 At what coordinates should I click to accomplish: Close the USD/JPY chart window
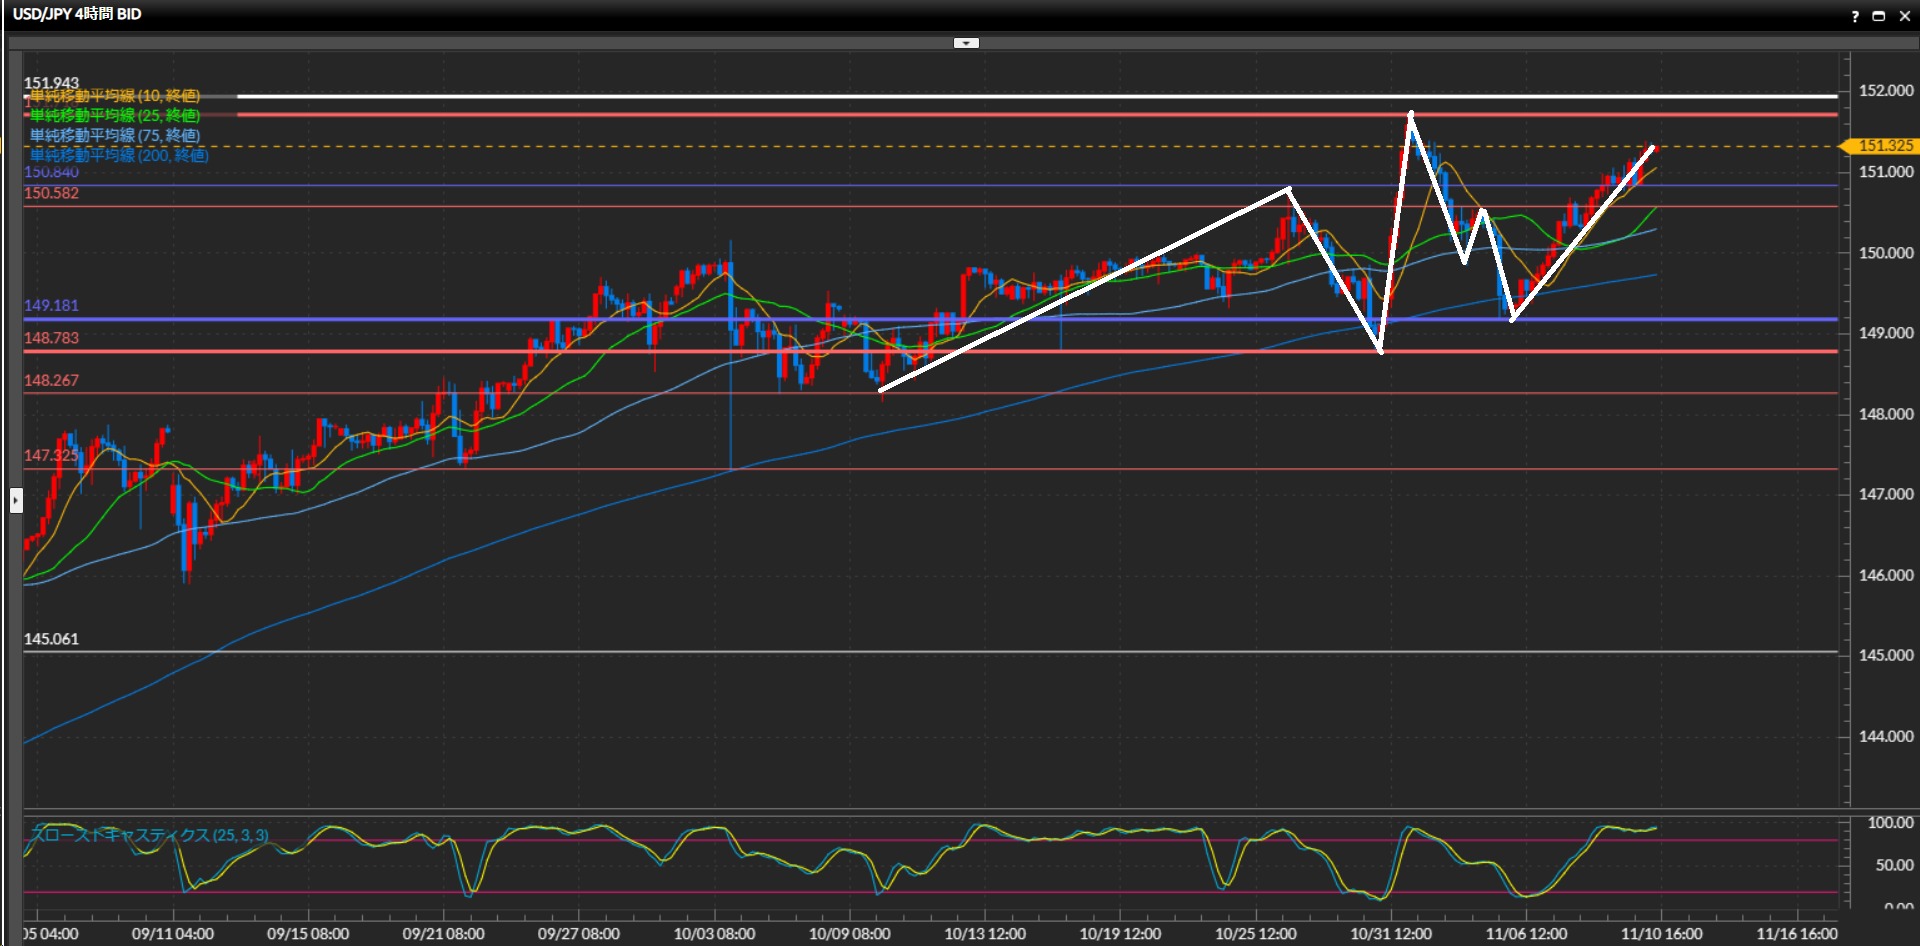coord(1904,16)
